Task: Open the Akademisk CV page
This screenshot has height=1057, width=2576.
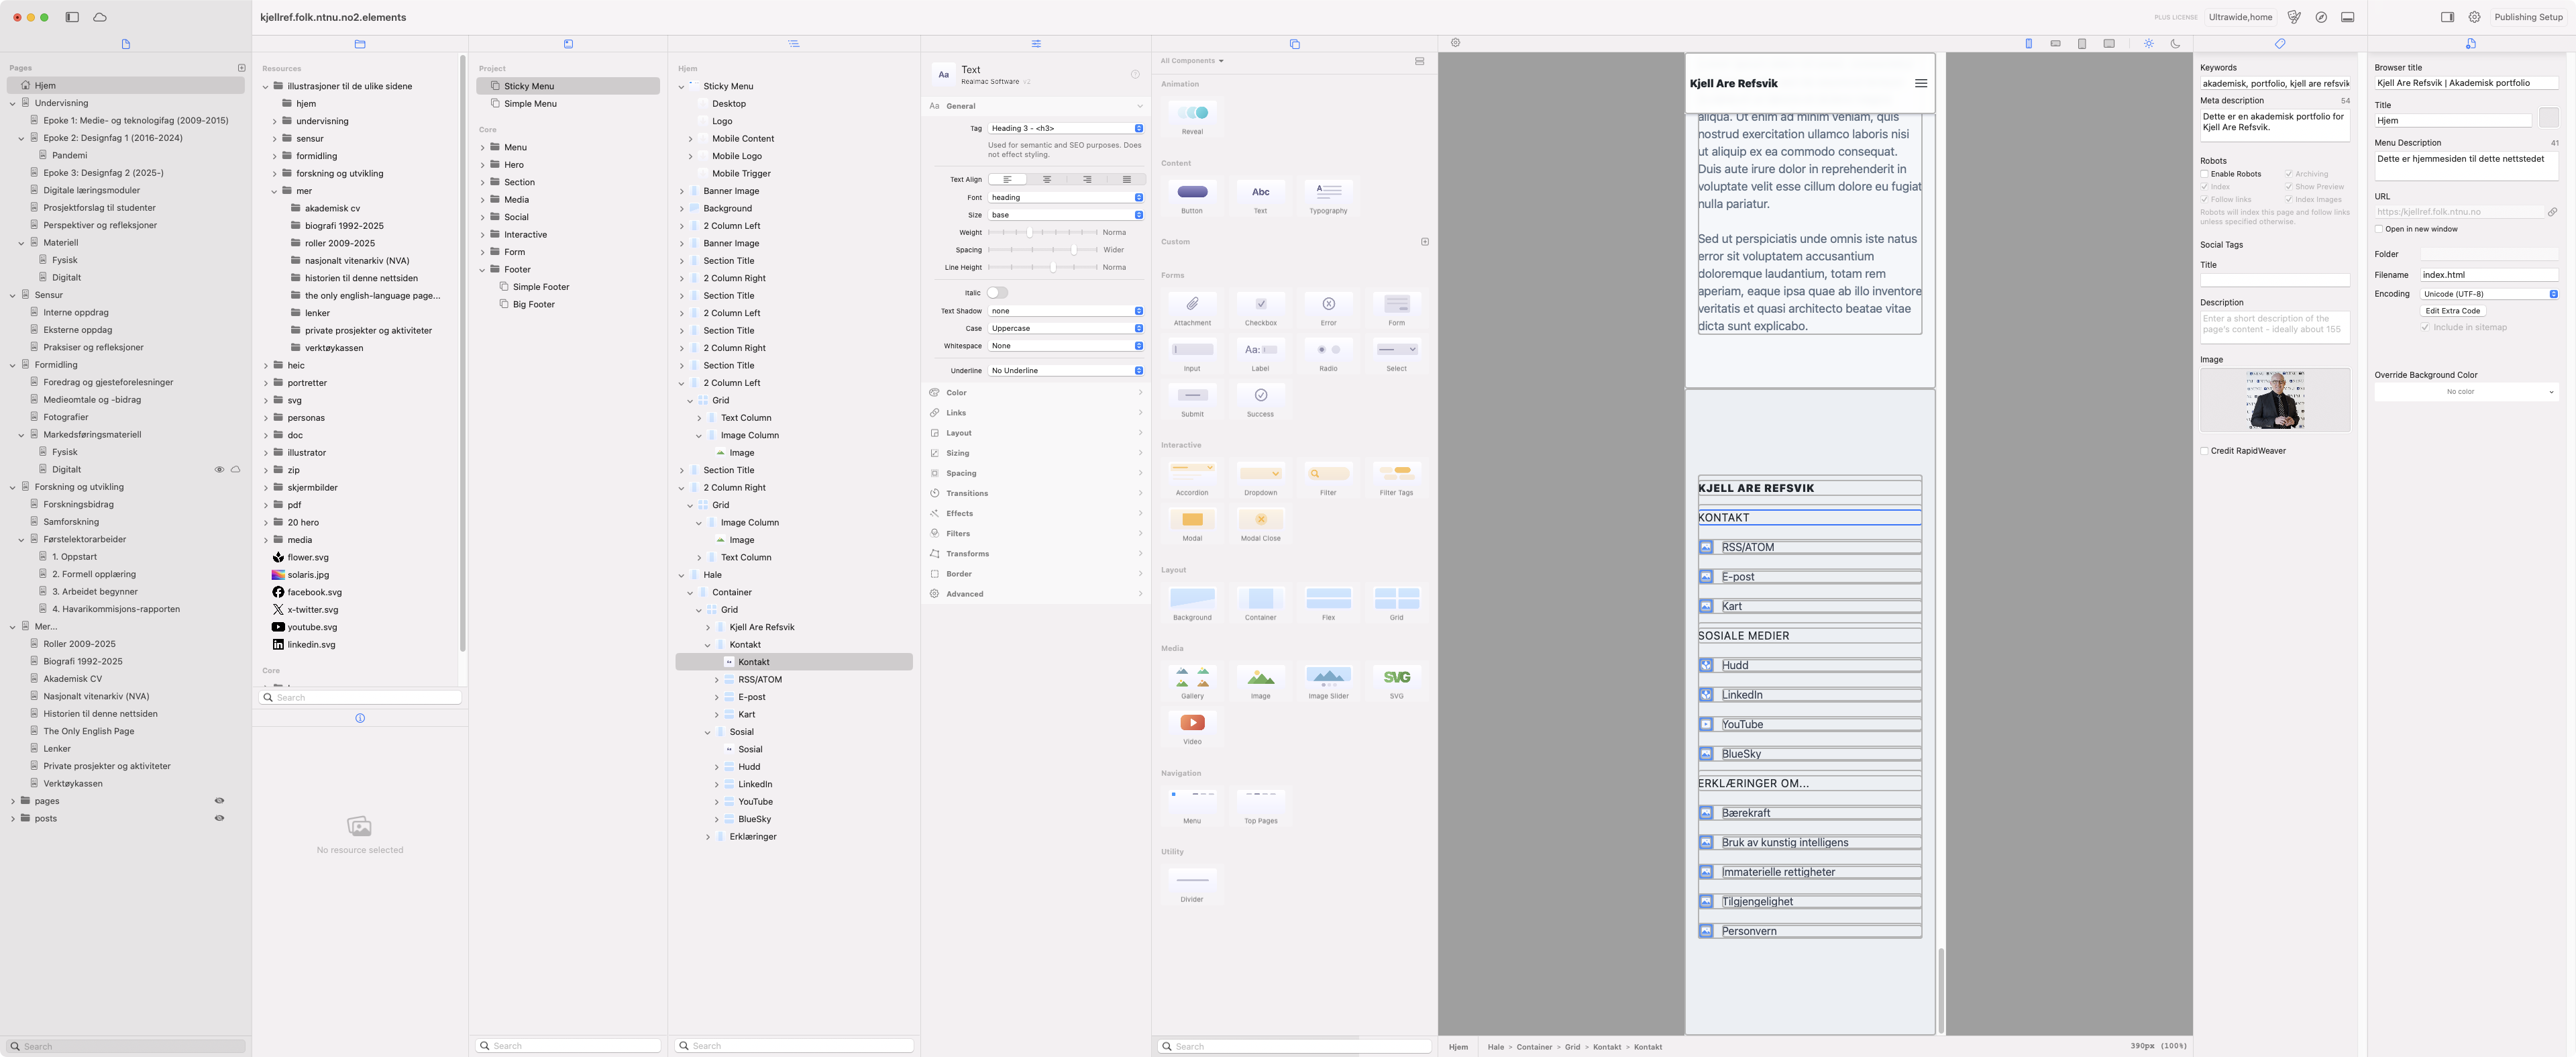Action: [72, 679]
